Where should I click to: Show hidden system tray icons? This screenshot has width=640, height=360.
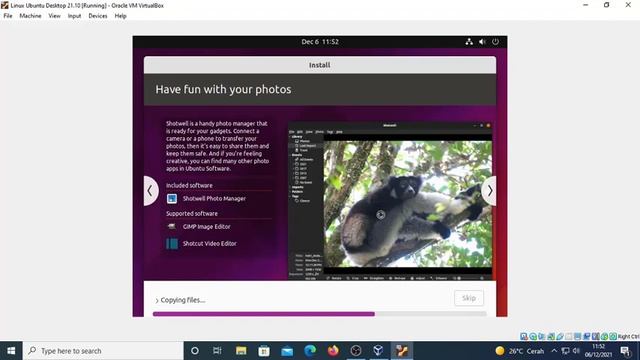tap(554, 351)
